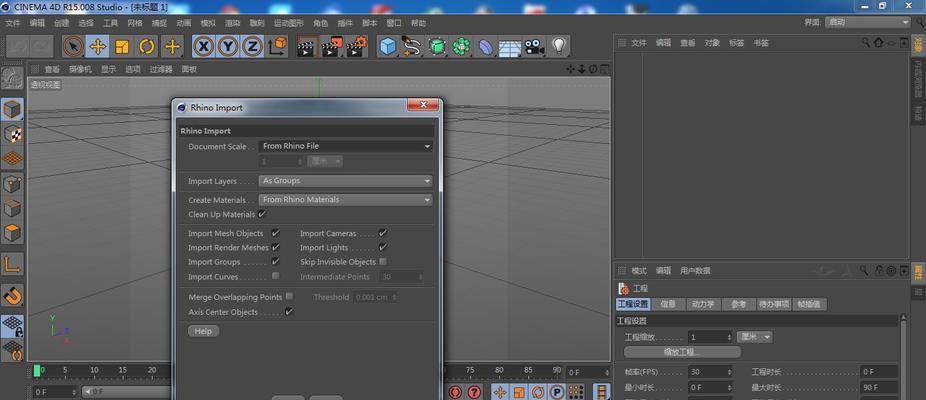
Task: Open the 运动图形 menu
Action: point(289,23)
